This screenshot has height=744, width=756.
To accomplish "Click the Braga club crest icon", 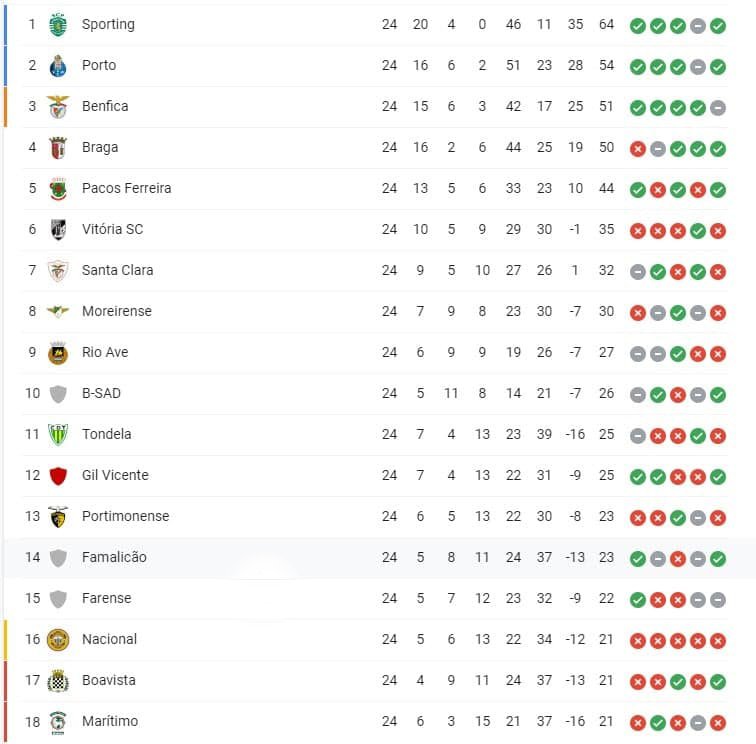I will tap(58, 147).
